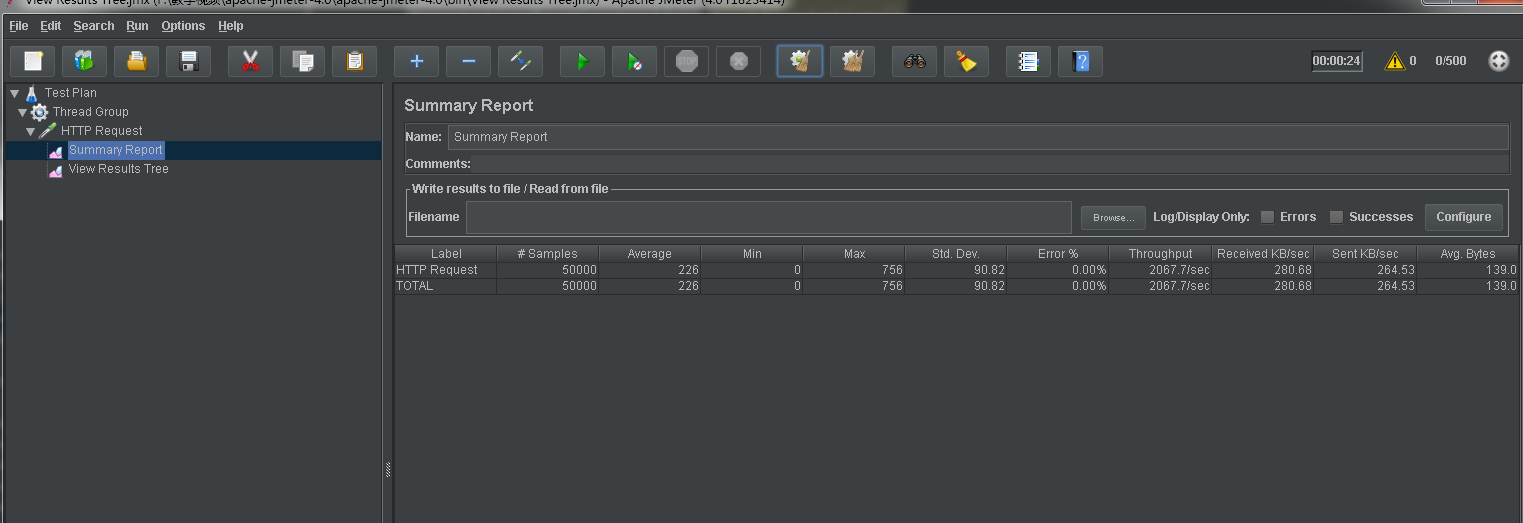1523x523 pixels.
Task: Select HTTP Request in tree
Action: click(101, 131)
